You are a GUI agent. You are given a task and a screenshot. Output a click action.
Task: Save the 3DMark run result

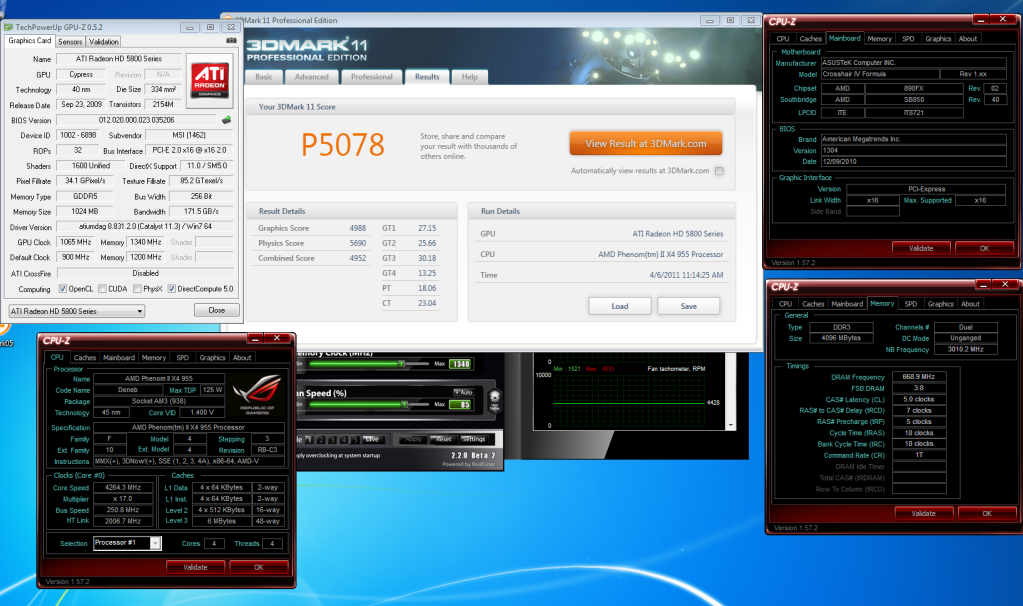(688, 306)
